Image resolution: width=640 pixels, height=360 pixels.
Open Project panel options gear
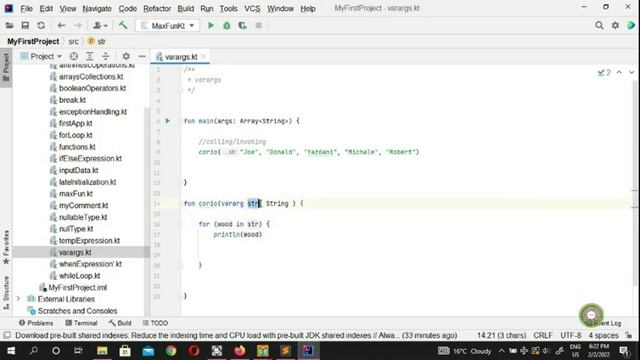coord(126,56)
